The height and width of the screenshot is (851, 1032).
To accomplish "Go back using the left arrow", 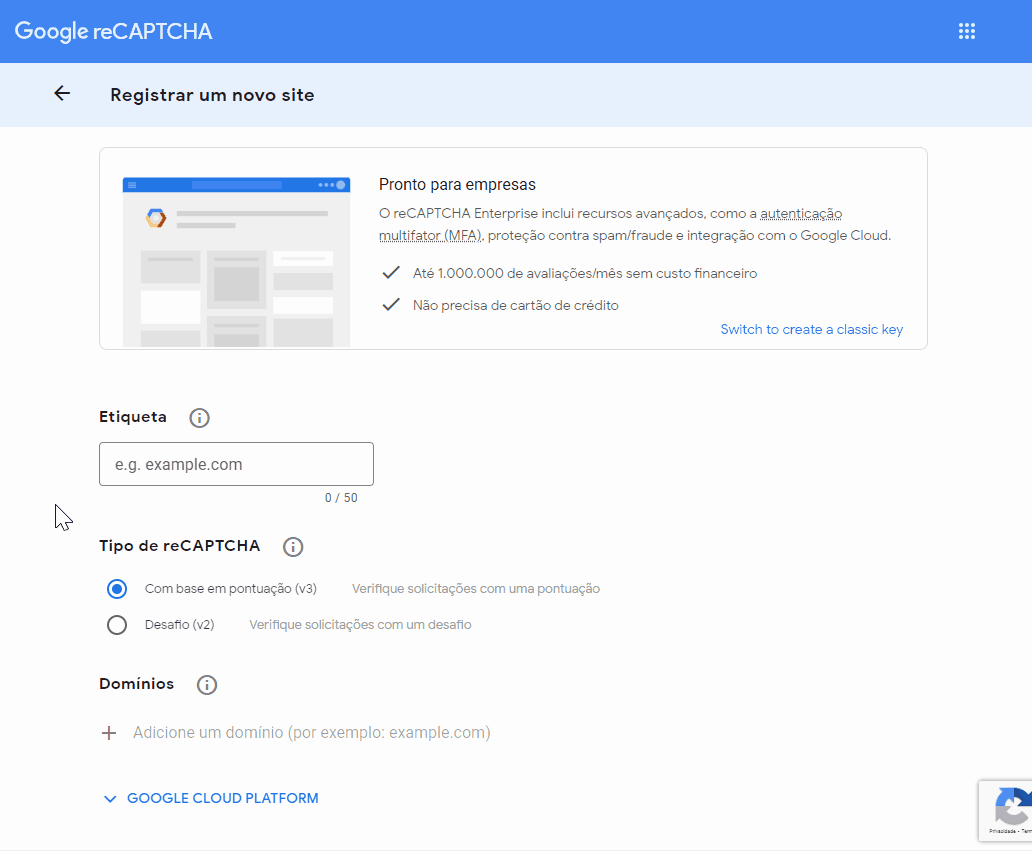I will (62, 93).
